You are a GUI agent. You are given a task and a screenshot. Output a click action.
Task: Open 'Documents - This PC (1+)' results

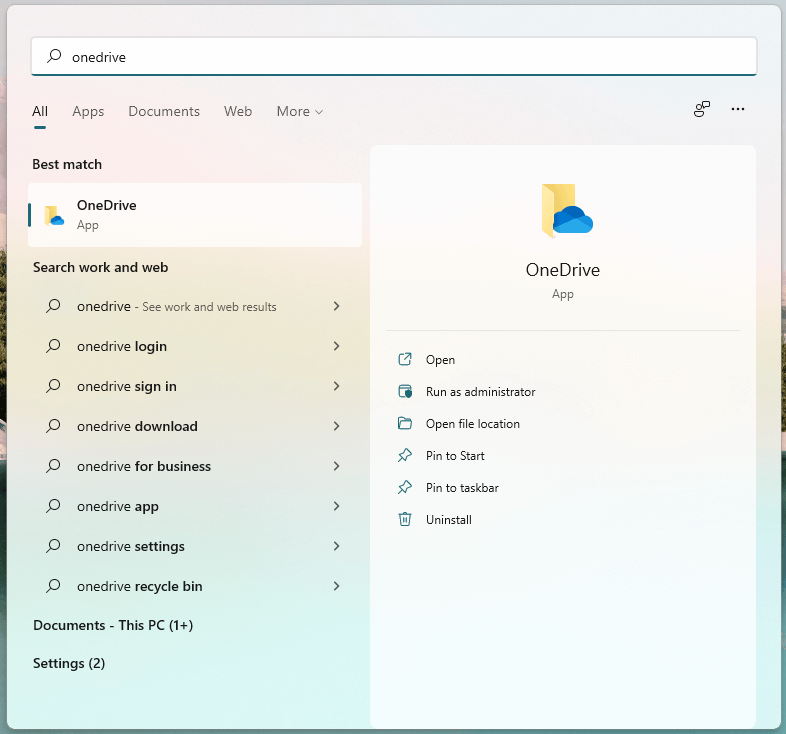tap(113, 626)
